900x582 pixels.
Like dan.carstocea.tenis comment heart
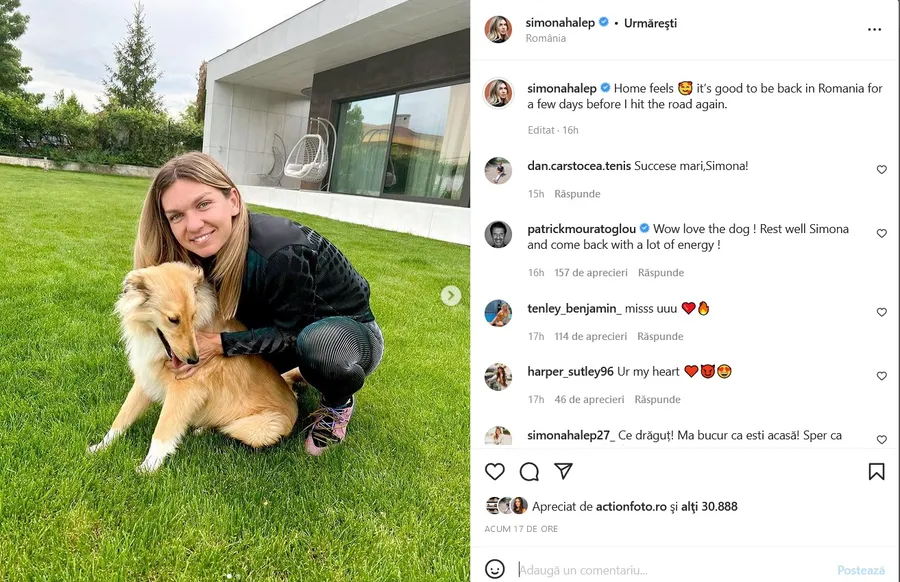[882, 169]
